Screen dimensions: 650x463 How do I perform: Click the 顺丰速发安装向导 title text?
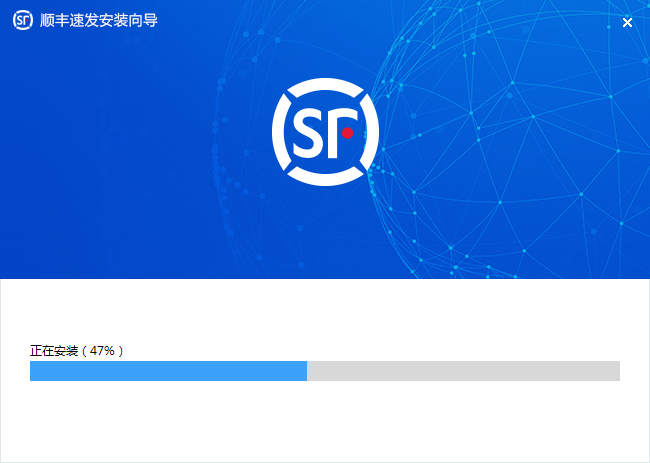pyautogui.click(x=98, y=21)
